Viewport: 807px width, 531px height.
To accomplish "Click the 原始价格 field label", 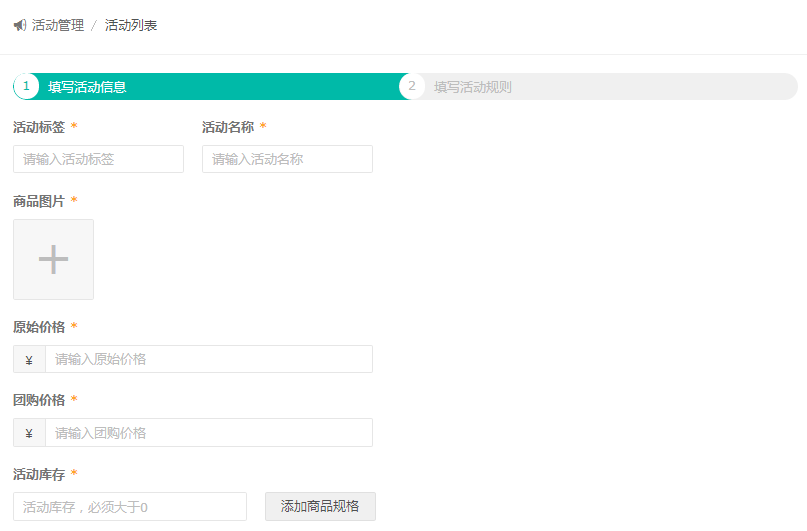I will pos(39,327).
